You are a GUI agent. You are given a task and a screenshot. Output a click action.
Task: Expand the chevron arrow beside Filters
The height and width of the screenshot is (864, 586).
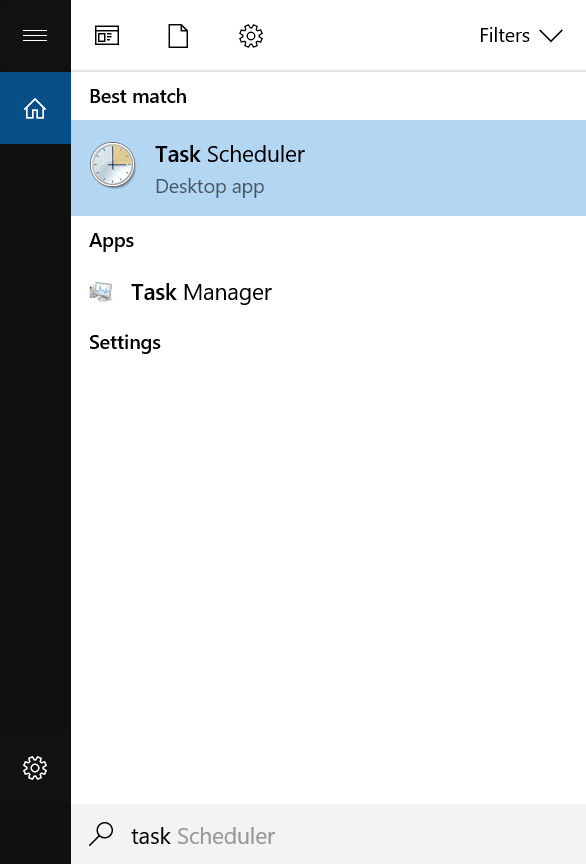(551, 36)
